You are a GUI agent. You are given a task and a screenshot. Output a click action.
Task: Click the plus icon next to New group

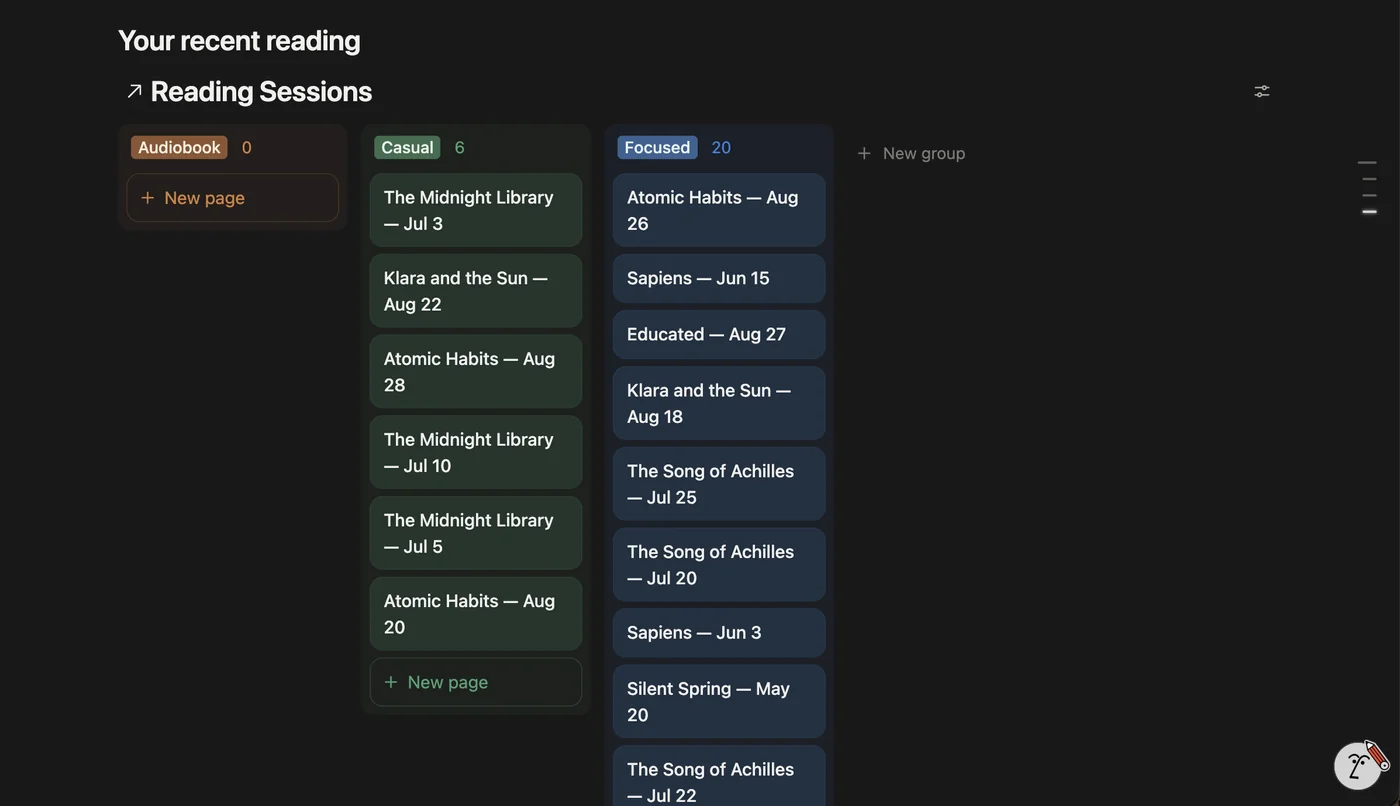(864, 153)
